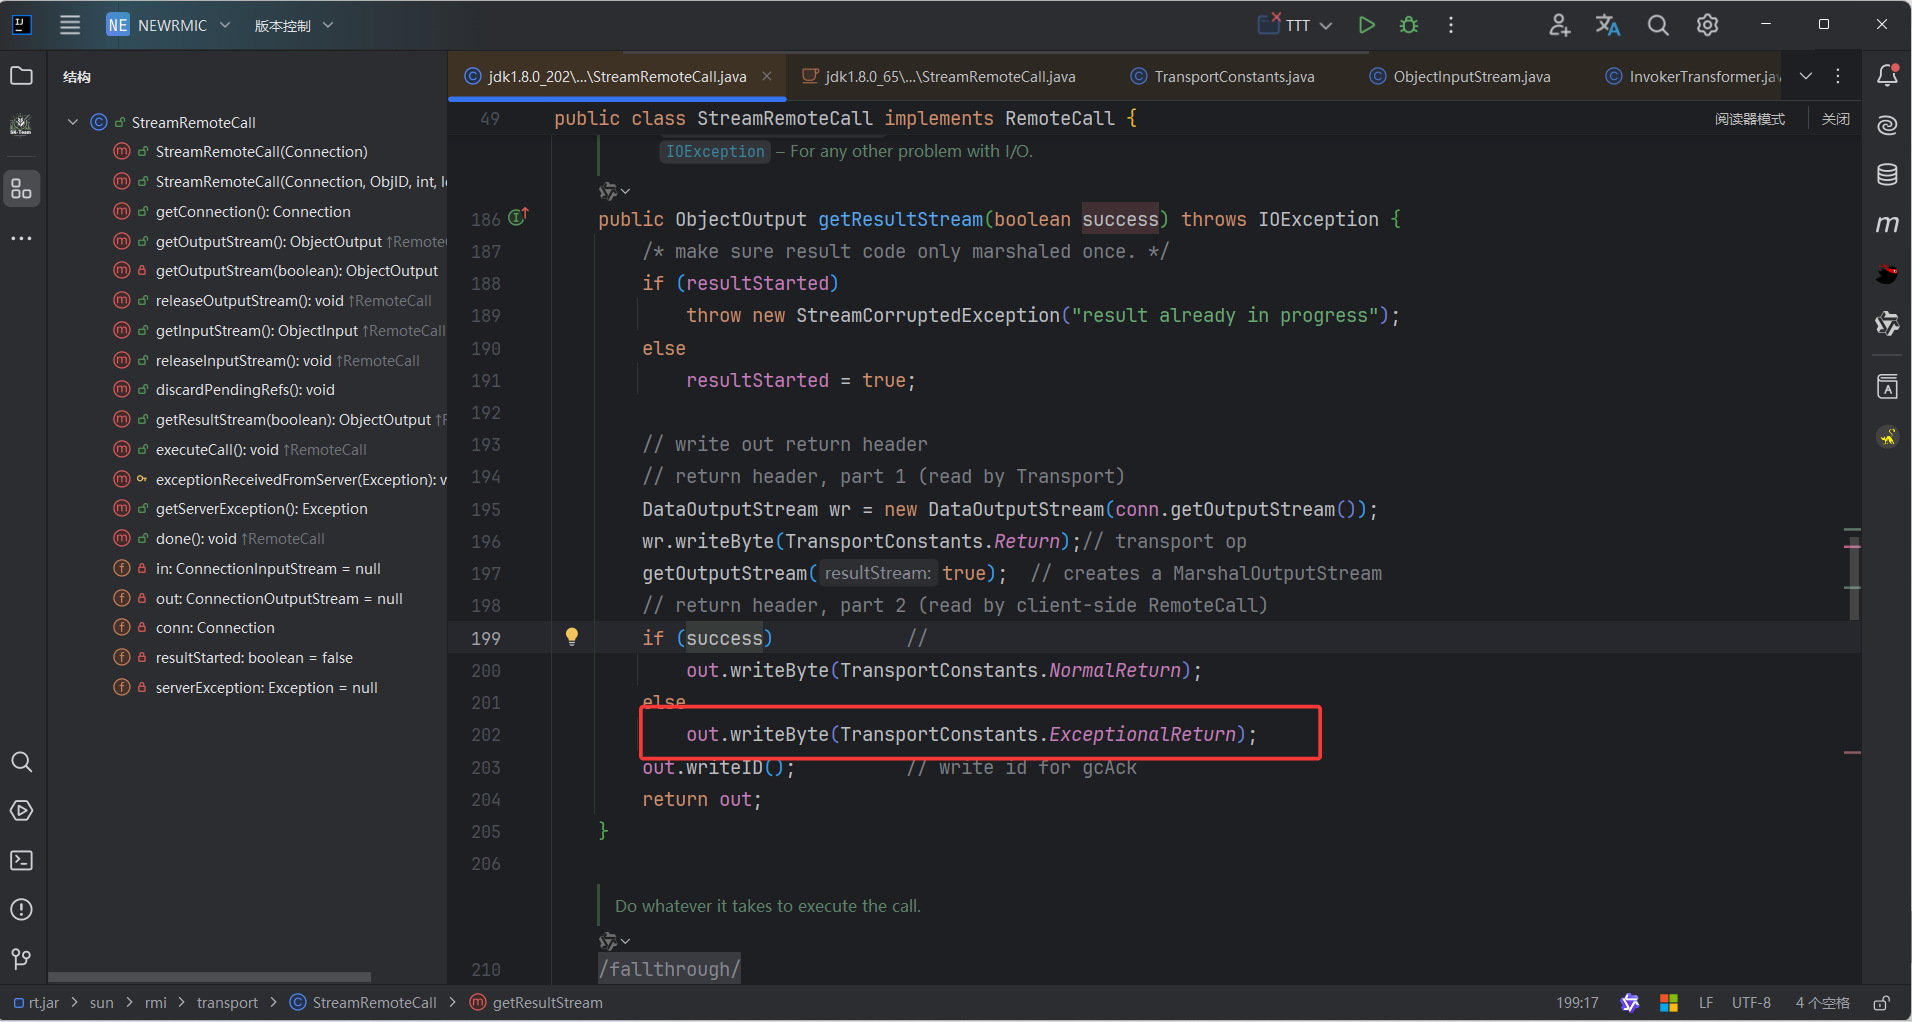Click getResultStream breadcrumb
The image size is (1912, 1022).
click(537, 1003)
